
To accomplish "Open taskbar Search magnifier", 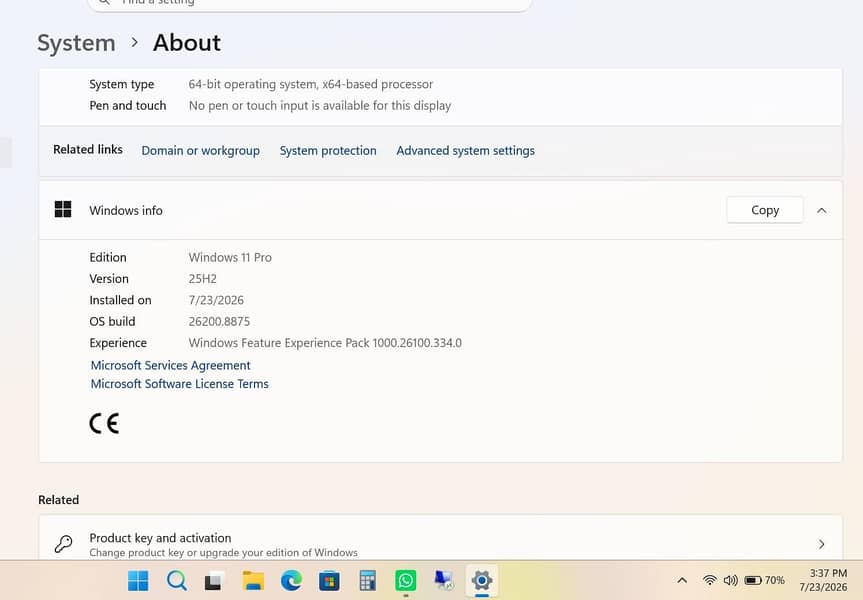I will pyautogui.click(x=177, y=581).
